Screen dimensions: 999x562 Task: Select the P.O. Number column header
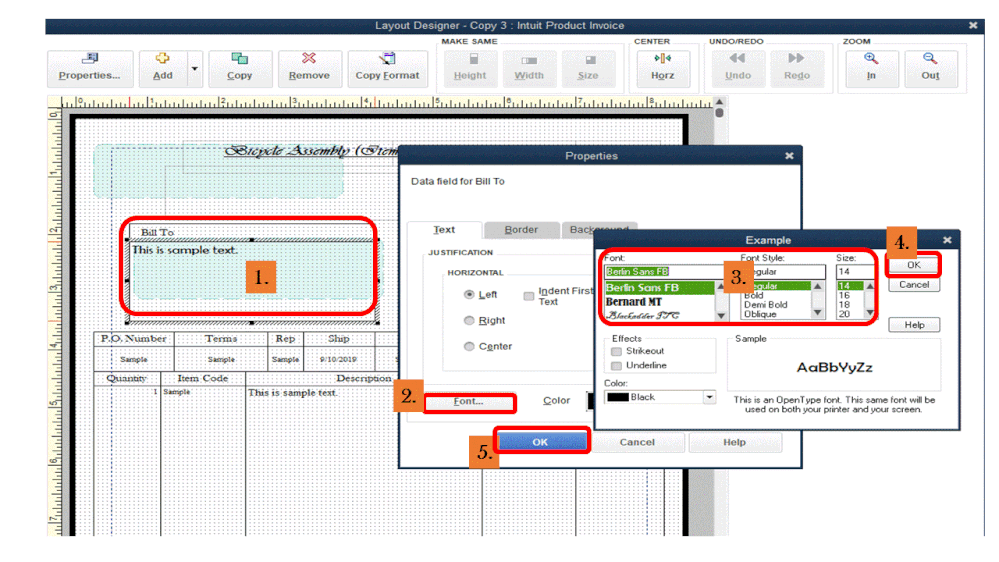click(134, 339)
